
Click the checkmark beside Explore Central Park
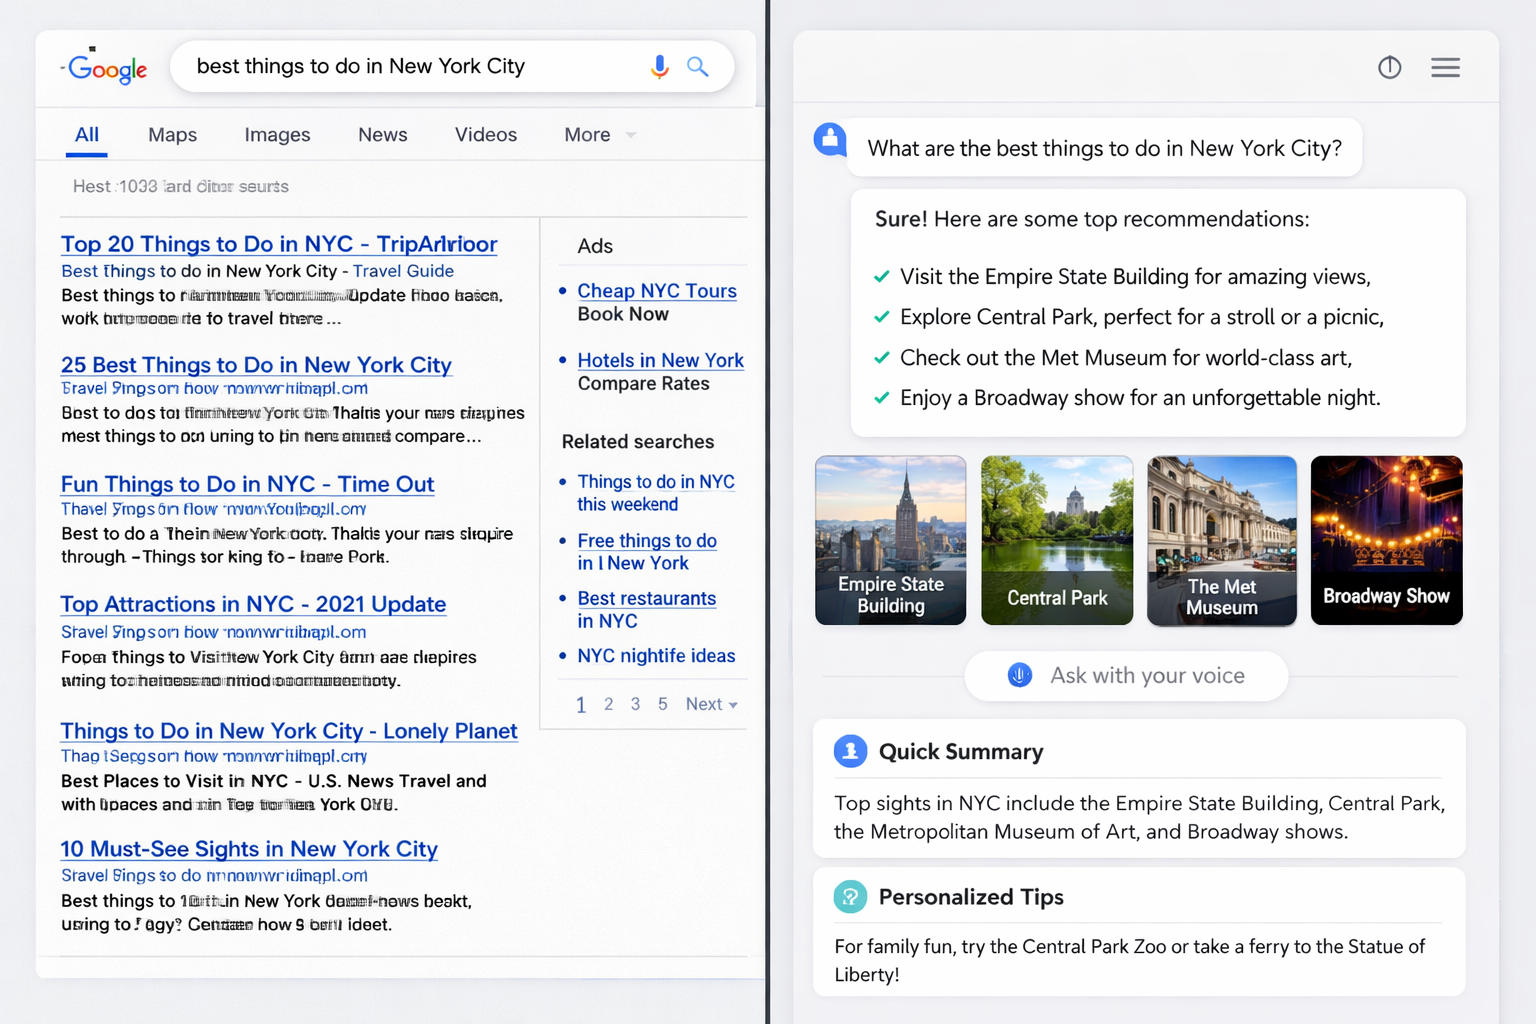[881, 317]
